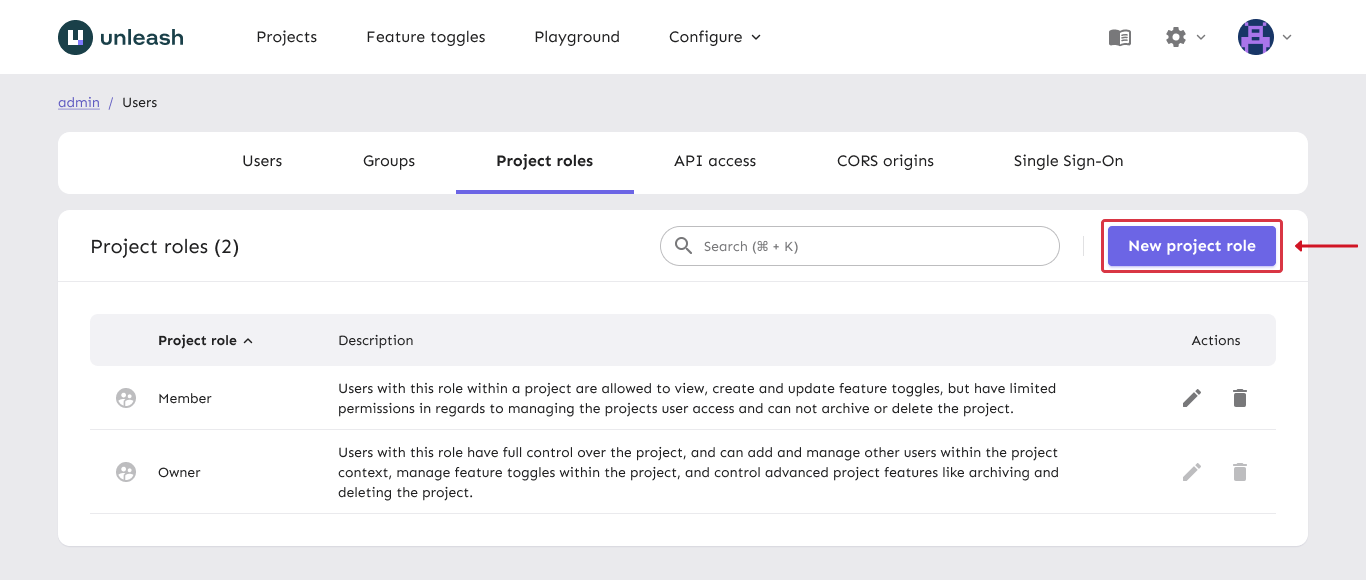This screenshot has width=1366, height=580.
Task: Expand the settings gear chevron
Action: pyautogui.click(x=1200, y=38)
